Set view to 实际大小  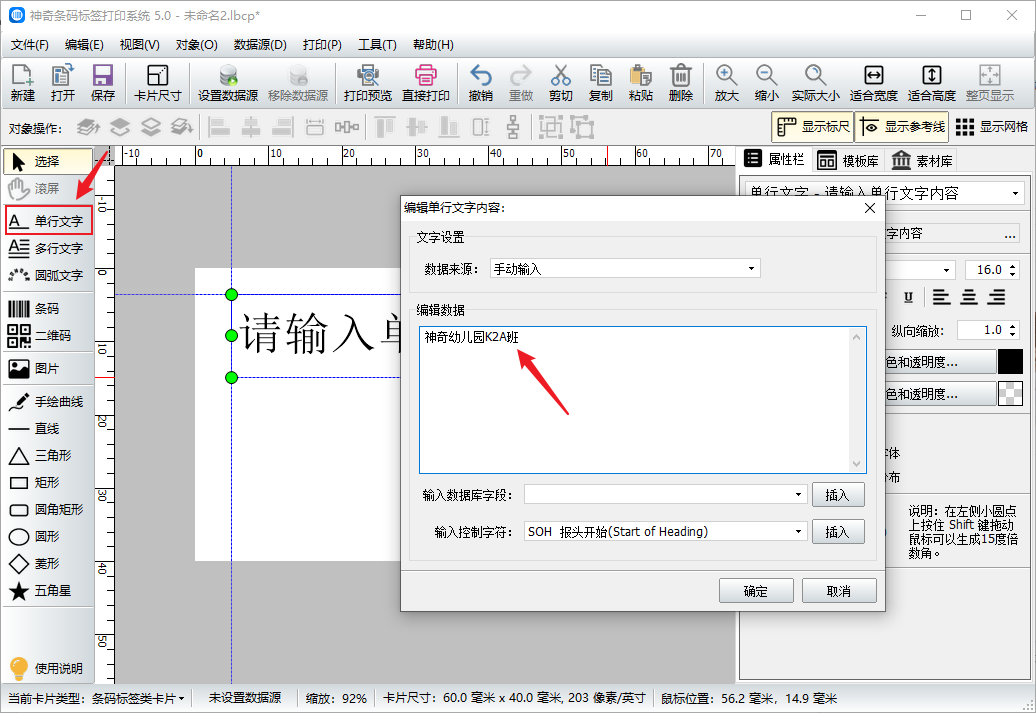[815, 83]
